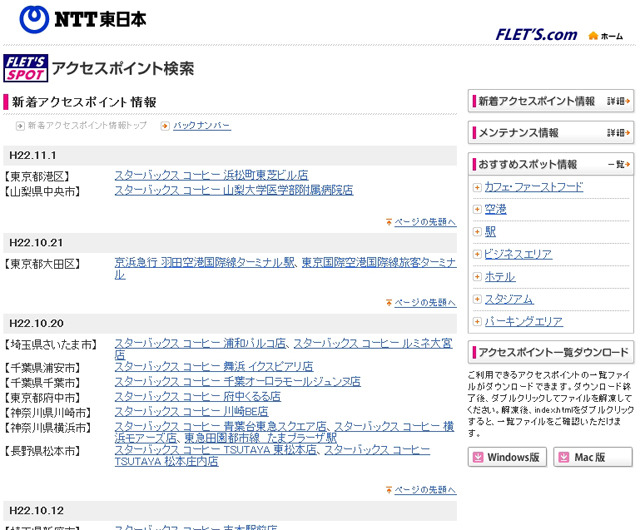Click arrow icon beside バックナンバー
Viewport: 640px width, 530px height.
pos(165,126)
